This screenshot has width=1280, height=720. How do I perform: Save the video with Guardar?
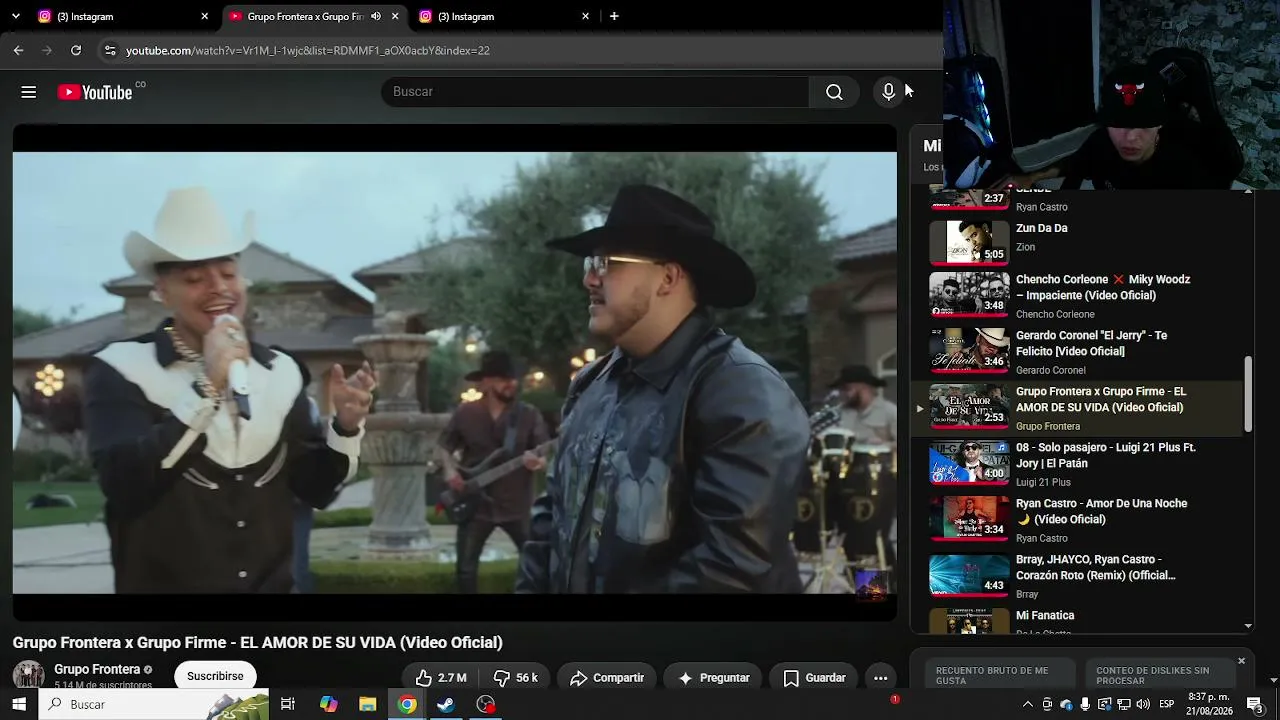point(814,678)
